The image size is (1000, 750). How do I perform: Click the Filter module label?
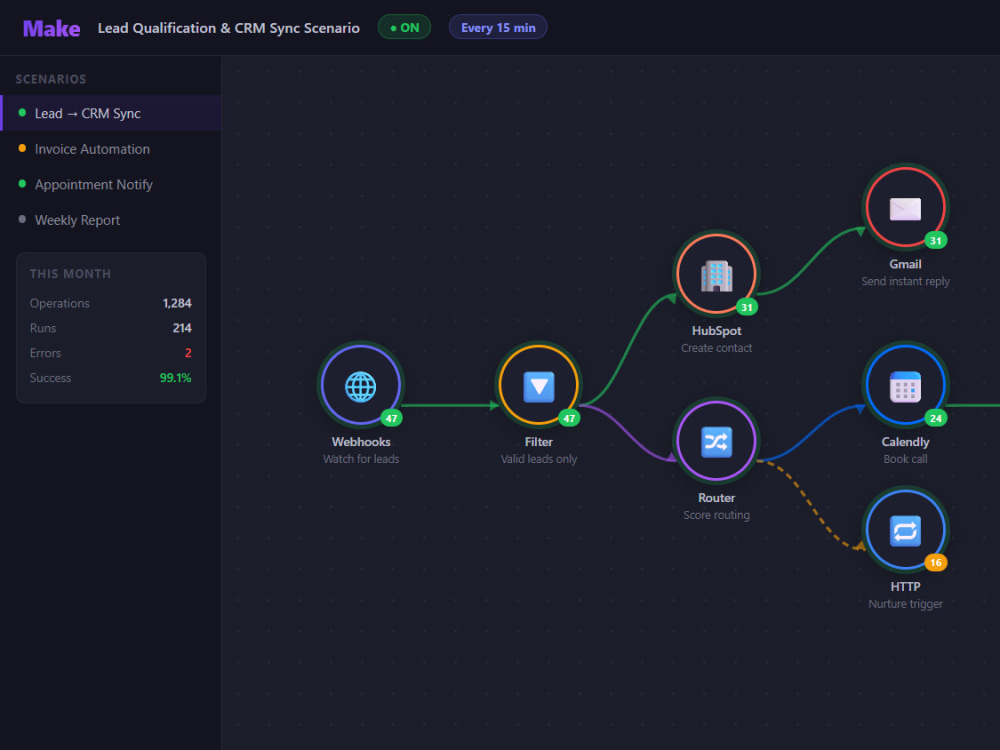pos(538,441)
